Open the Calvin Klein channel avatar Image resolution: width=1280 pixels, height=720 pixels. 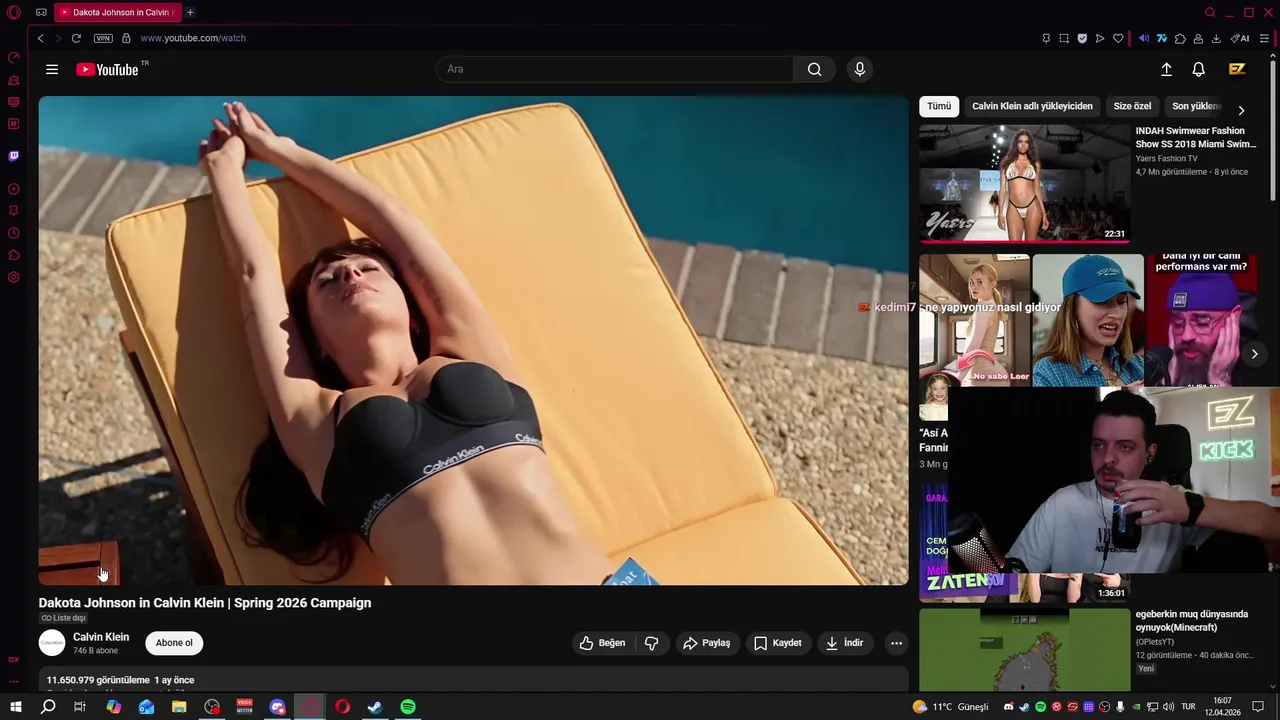(52, 643)
